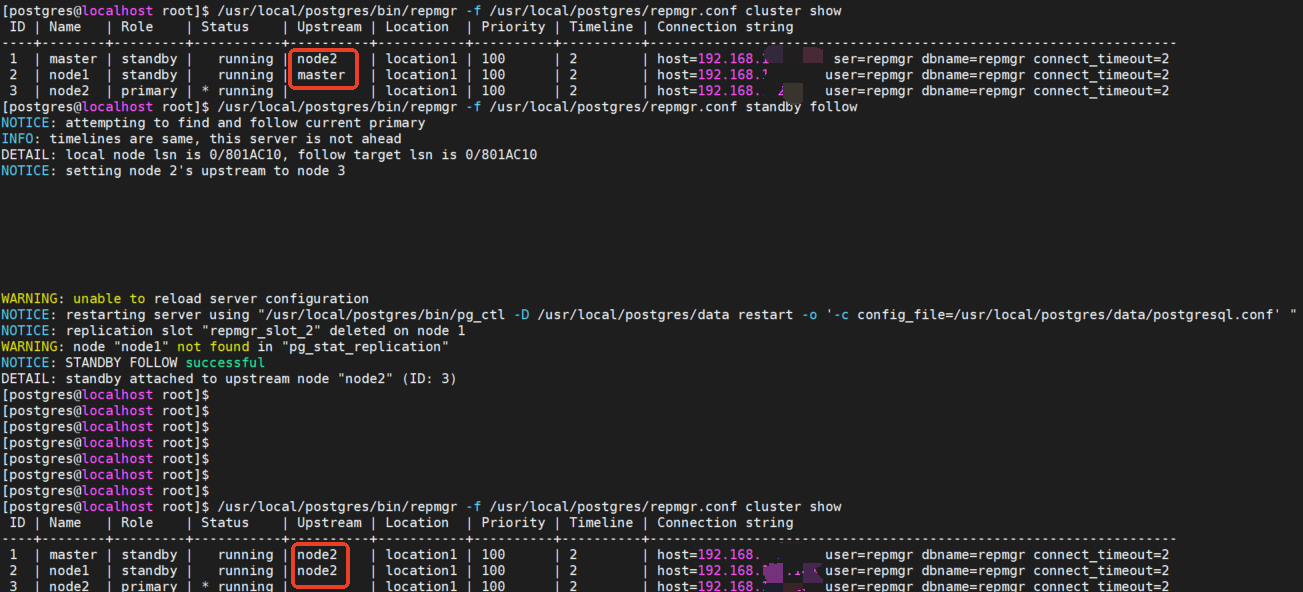
Task: Click red-boxed 'node2' upstream in top table's first row
Action: point(317,59)
